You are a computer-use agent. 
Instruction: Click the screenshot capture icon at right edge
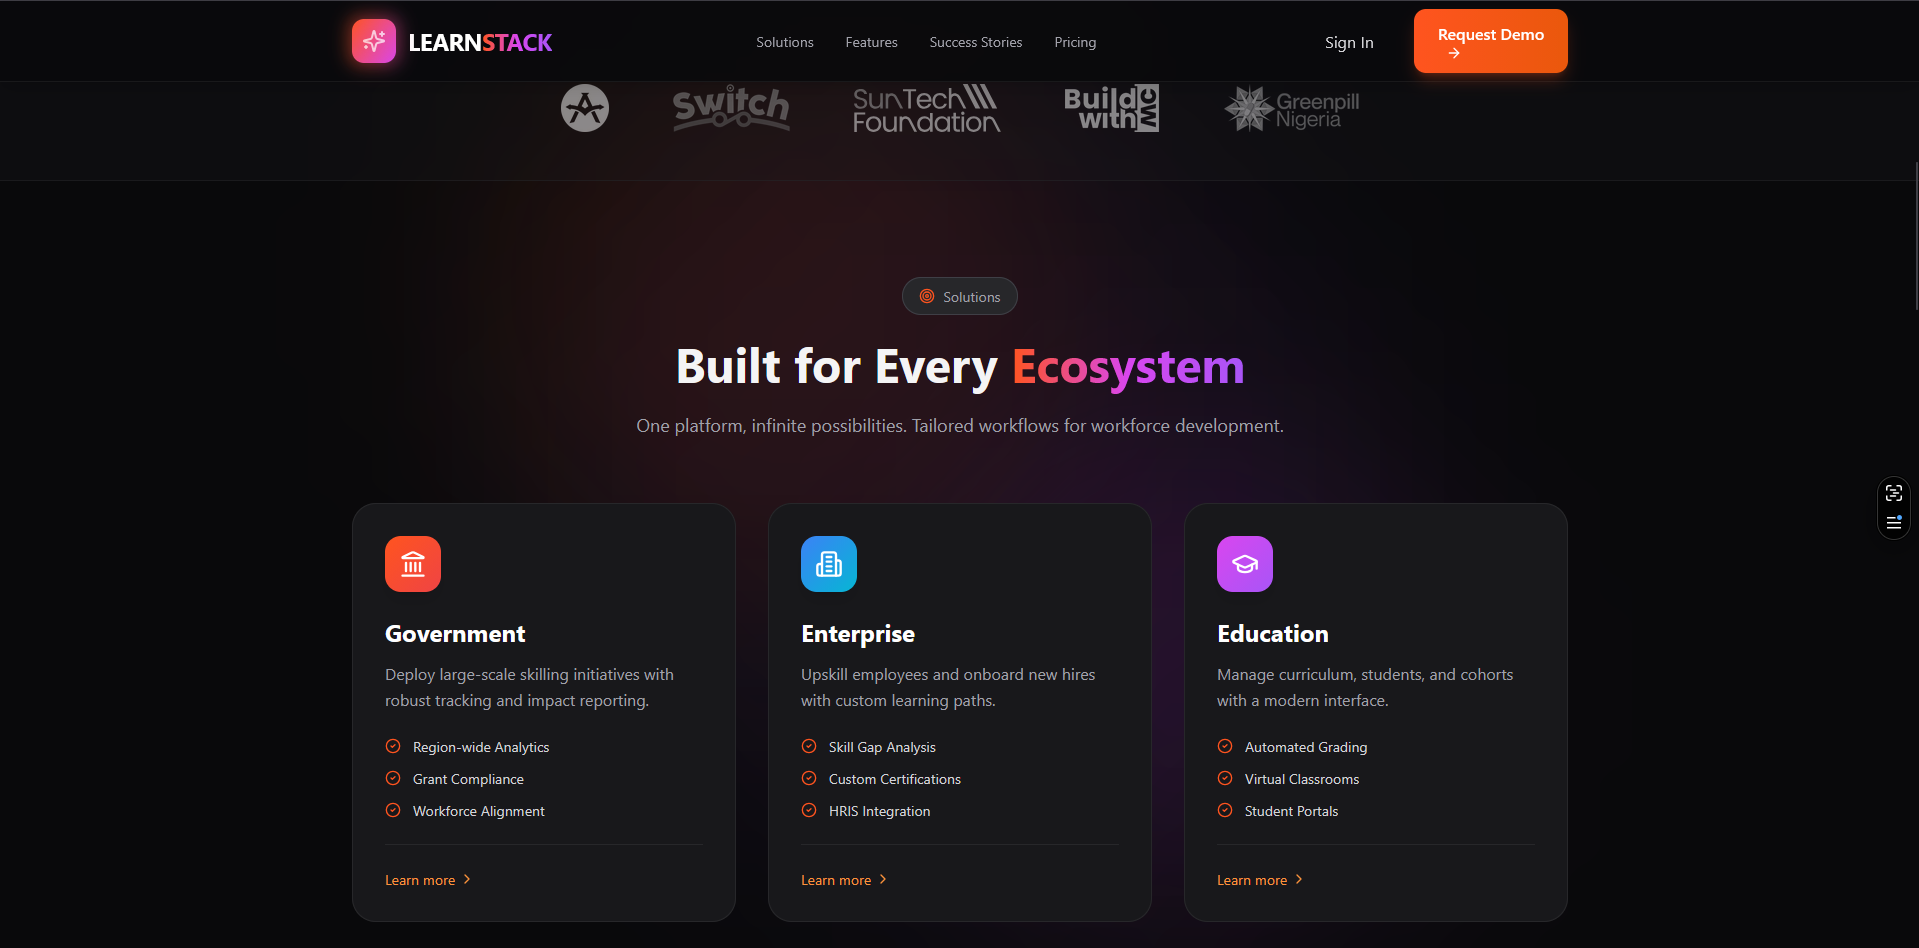pyautogui.click(x=1894, y=493)
